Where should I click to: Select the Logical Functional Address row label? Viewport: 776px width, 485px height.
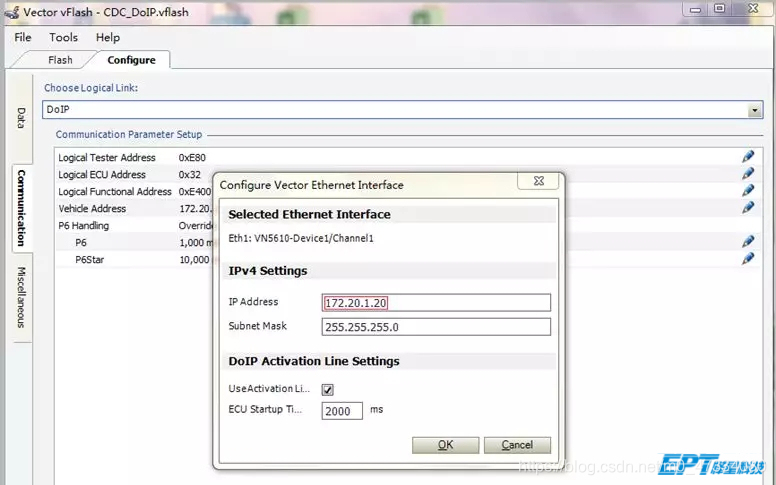pyautogui.click(x=115, y=192)
